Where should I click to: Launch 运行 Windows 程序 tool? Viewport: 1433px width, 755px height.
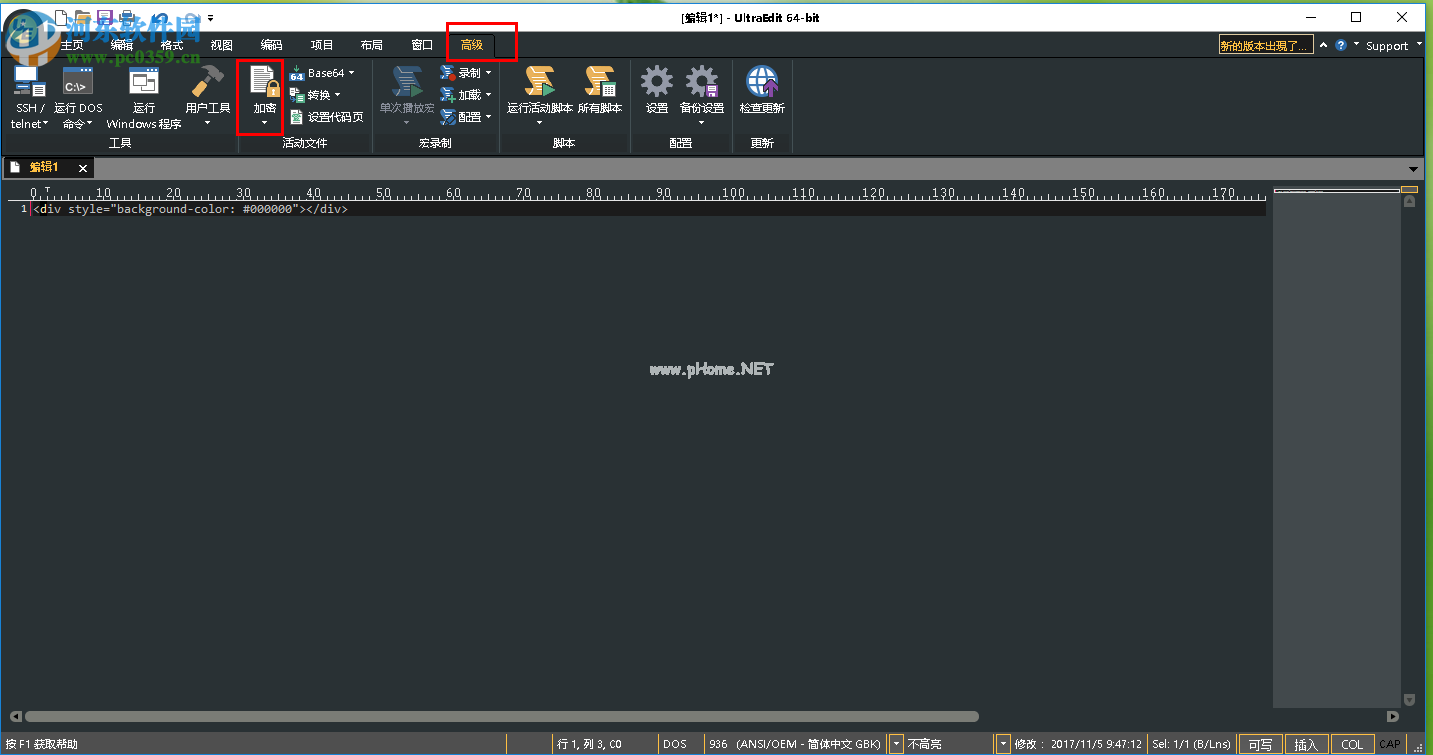(144, 97)
